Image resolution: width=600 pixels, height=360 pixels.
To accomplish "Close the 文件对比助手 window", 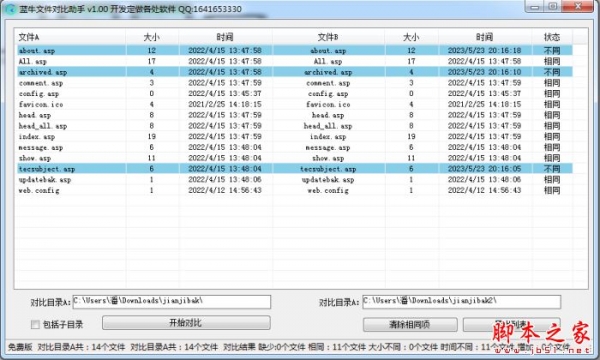I will point(578,7).
